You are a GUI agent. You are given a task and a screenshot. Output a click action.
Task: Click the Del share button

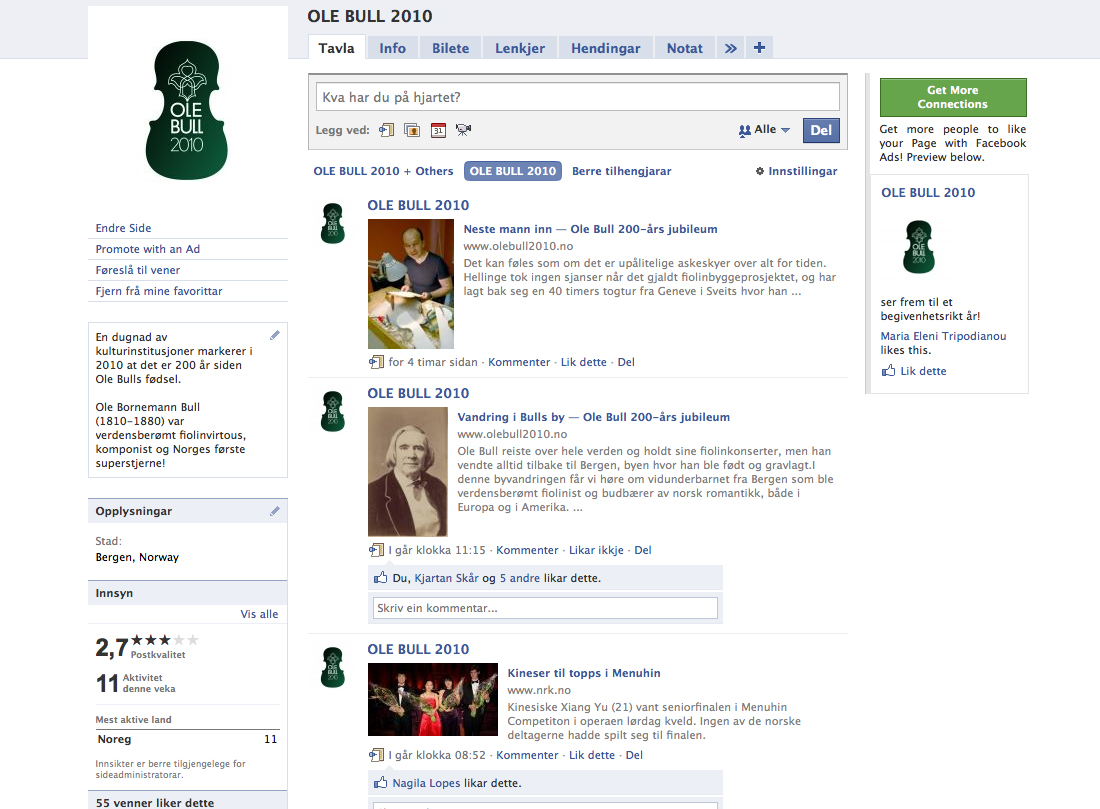click(821, 130)
